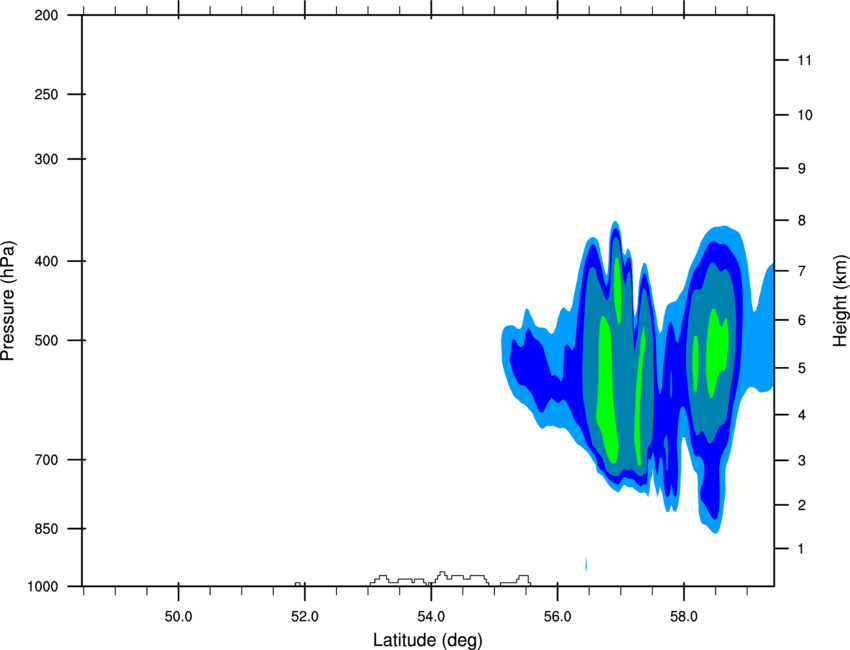Click the 1 km height label
The height and width of the screenshot is (650, 850).
pyautogui.click(x=802, y=549)
